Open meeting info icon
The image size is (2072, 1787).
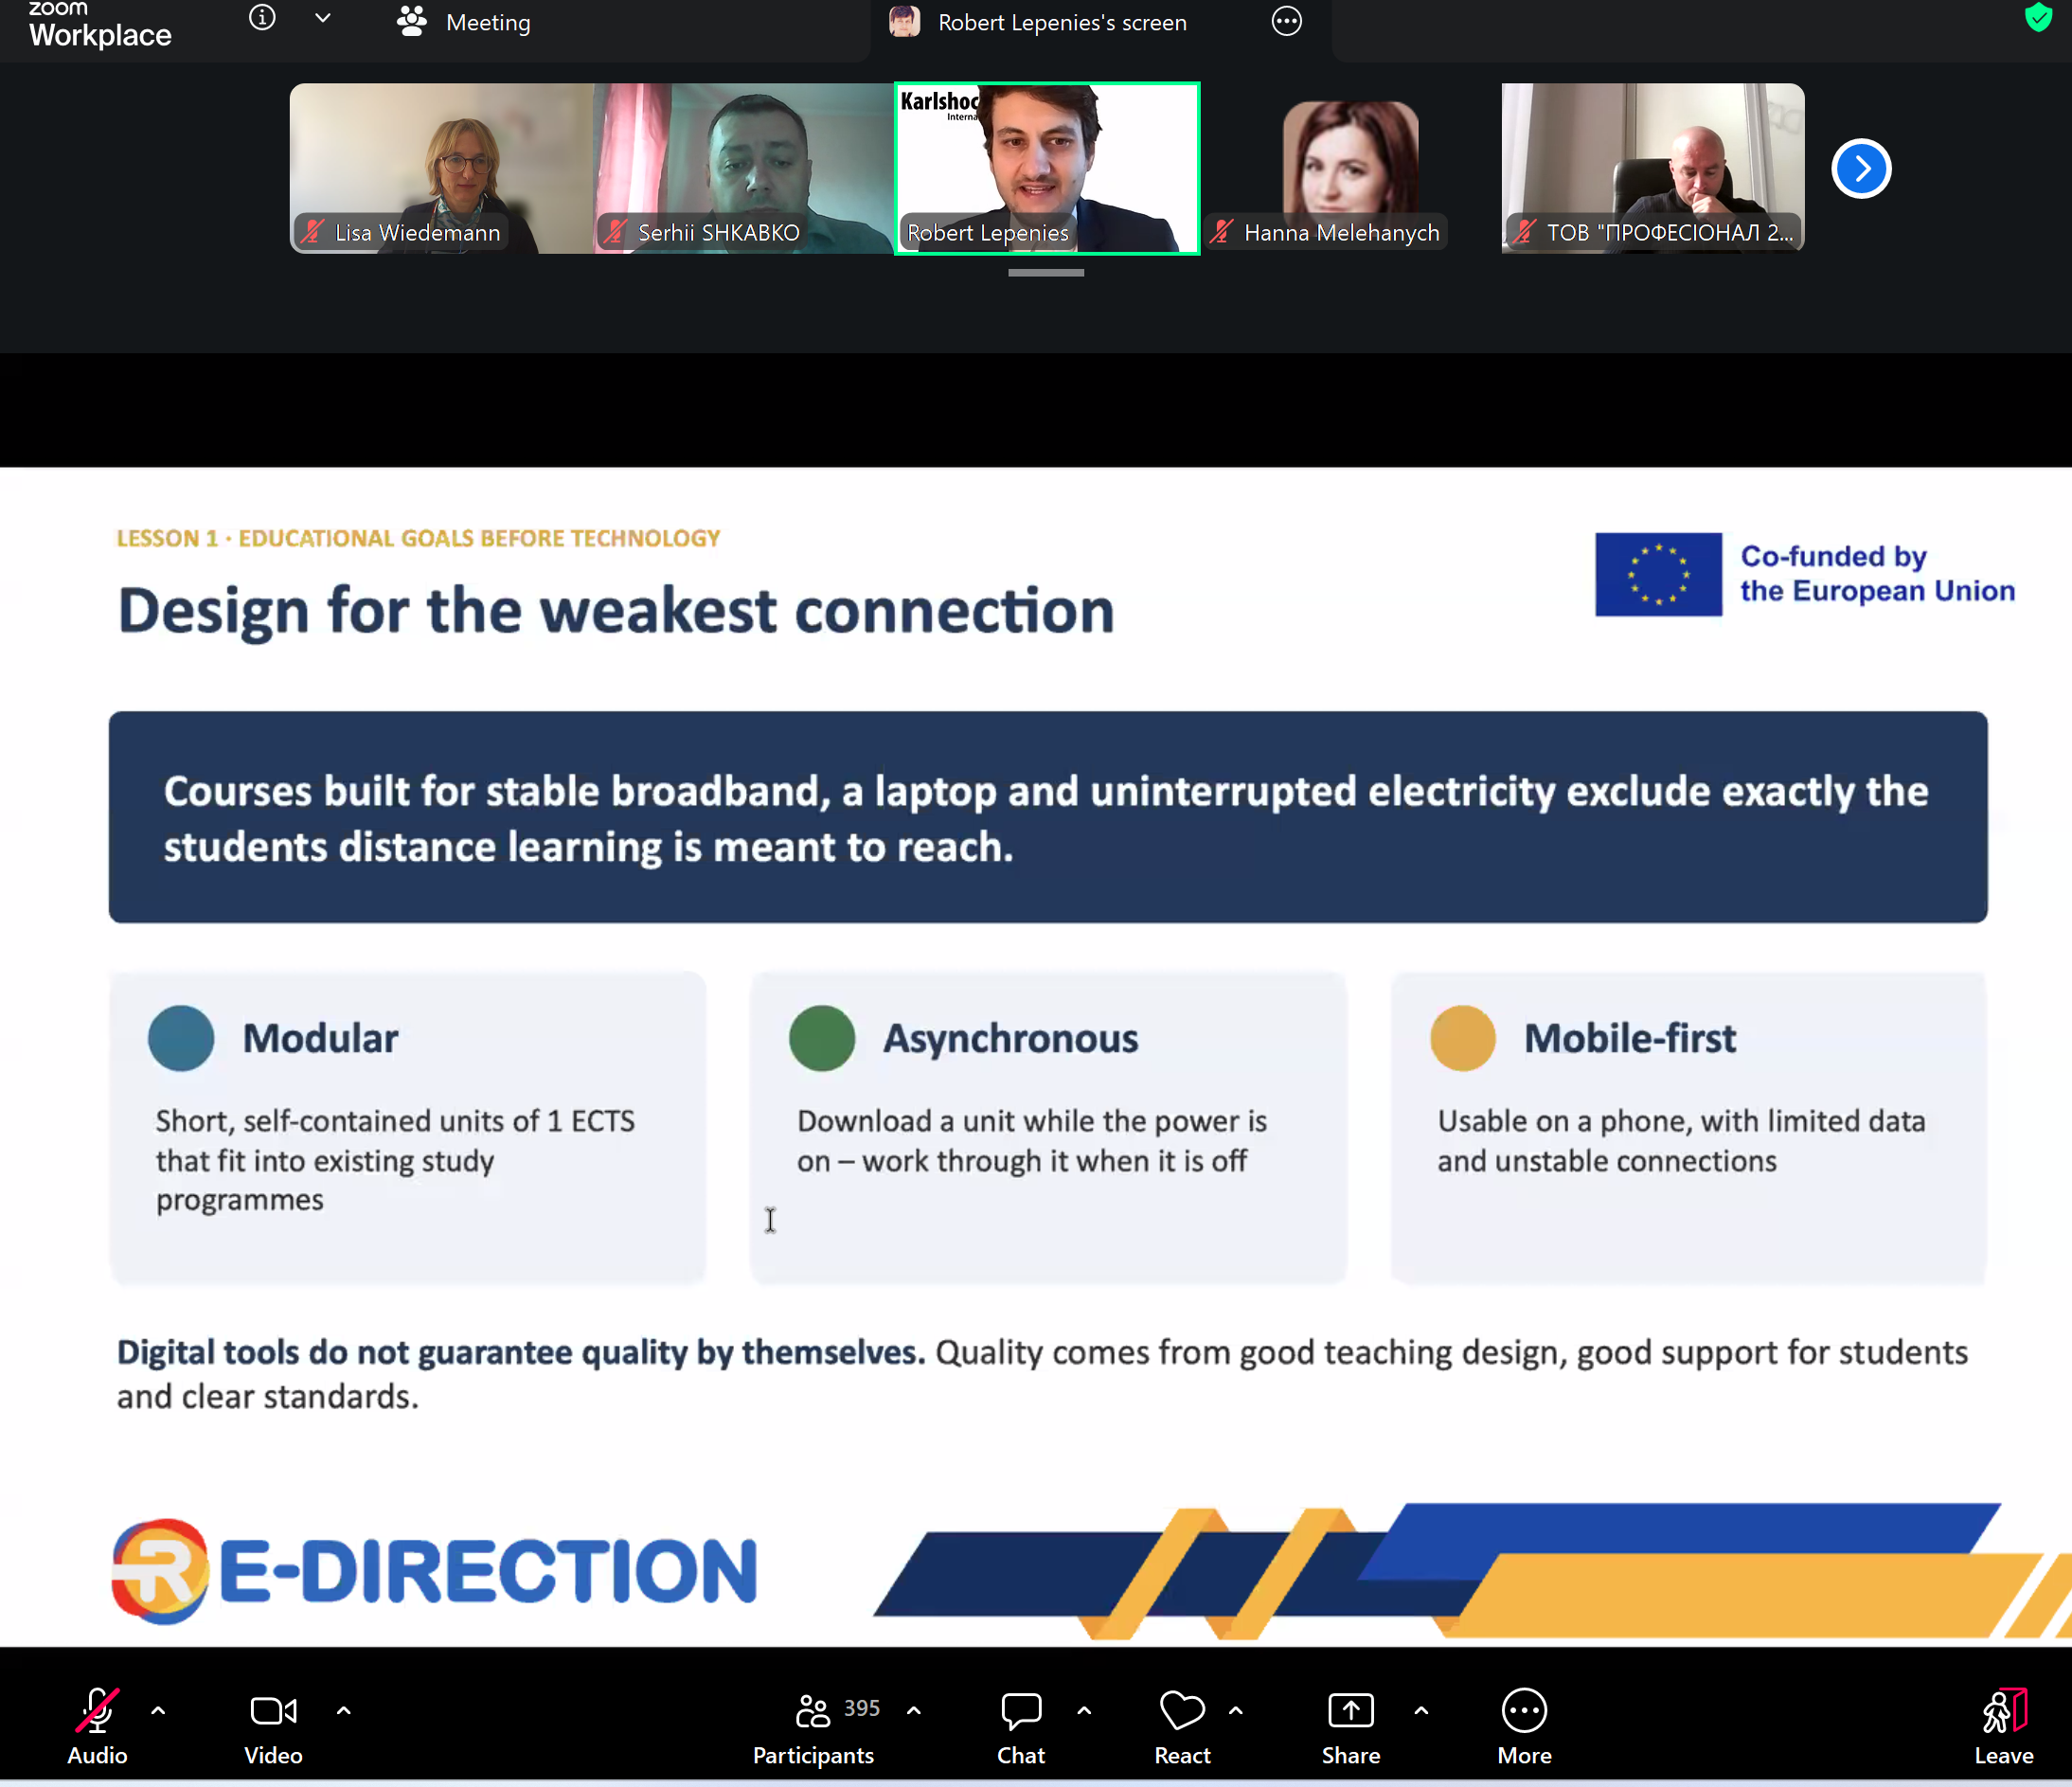click(x=262, y=18)
